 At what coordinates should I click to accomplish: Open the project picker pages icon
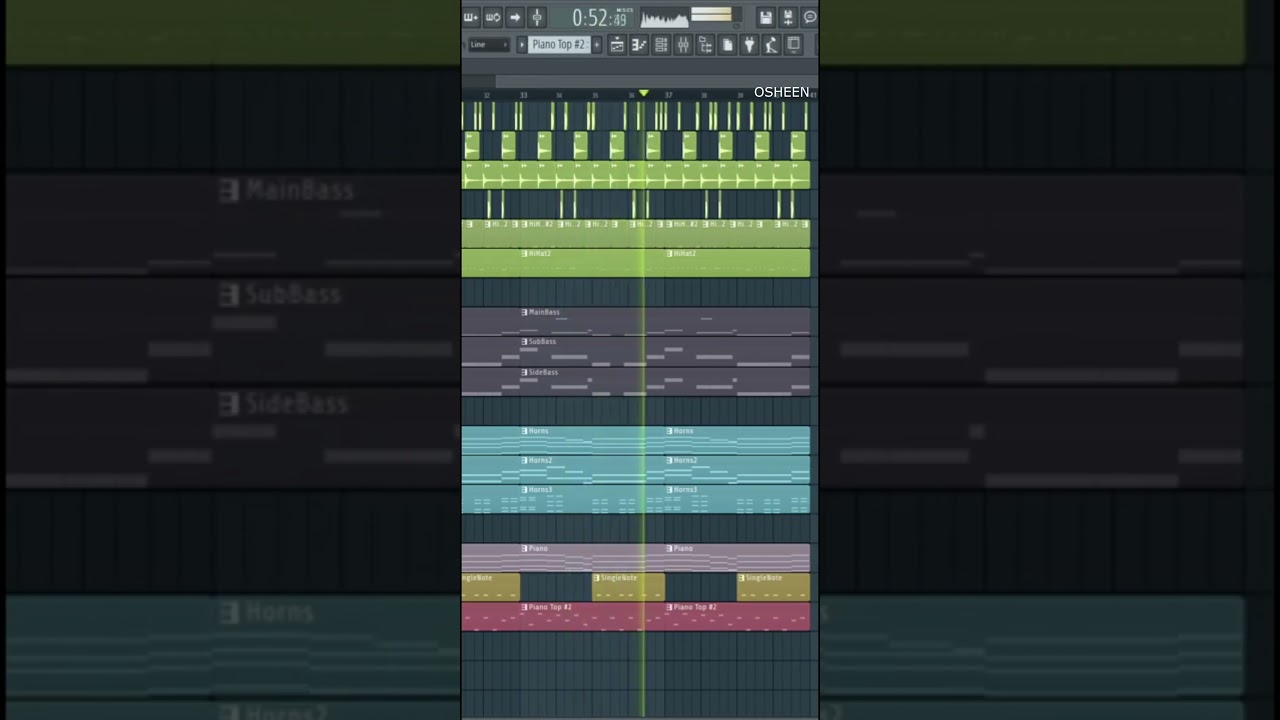(x=727, y=45)
